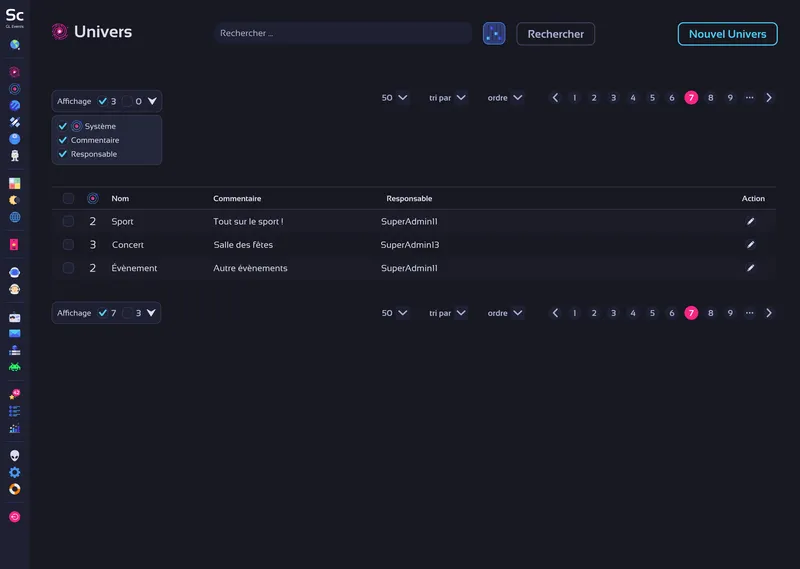Open the top 'ordre' dropdown
This screenshot has width=800, height=569.
(505, 98)
